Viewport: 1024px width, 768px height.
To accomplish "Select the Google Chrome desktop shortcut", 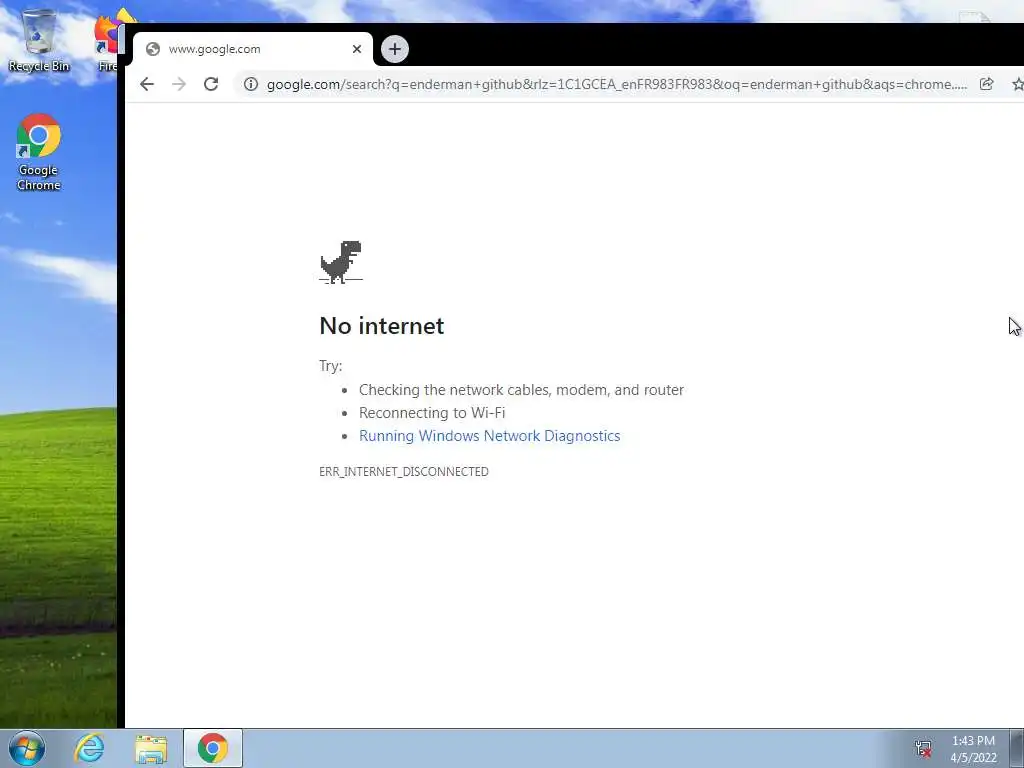I will pyautogui.click(x=39, y=153).
